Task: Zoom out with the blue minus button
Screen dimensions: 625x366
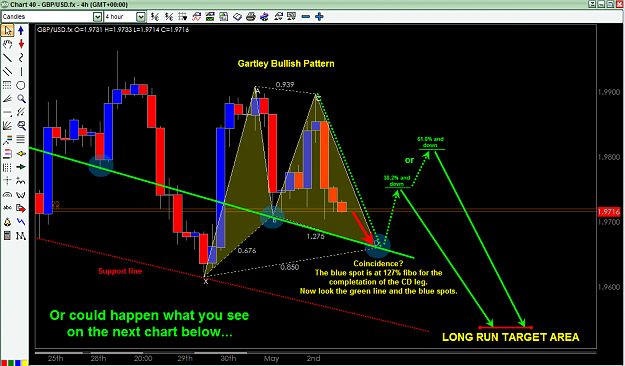Action: pos(306,17)
